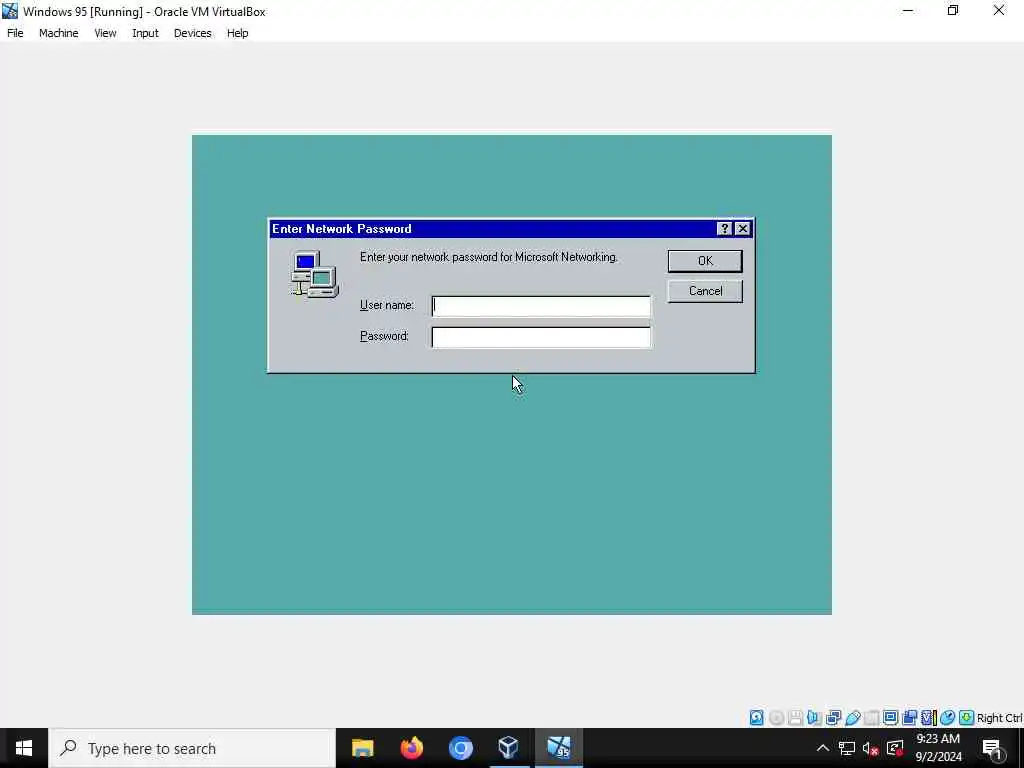Open the Help menu
The image size is (1024, 768).
pyautogui.click(x=238, y=33)
